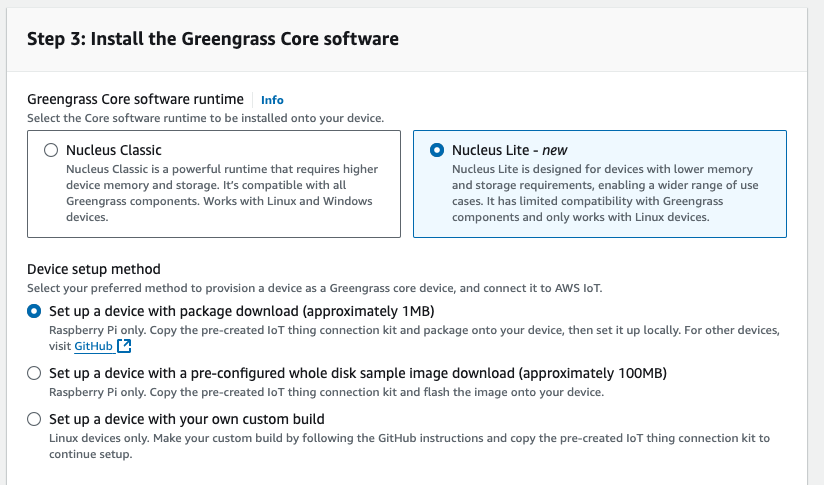Choose the whole disk sample image radio button
The height and width of the screenshot is (485, 824).
(x=35, y=373)
